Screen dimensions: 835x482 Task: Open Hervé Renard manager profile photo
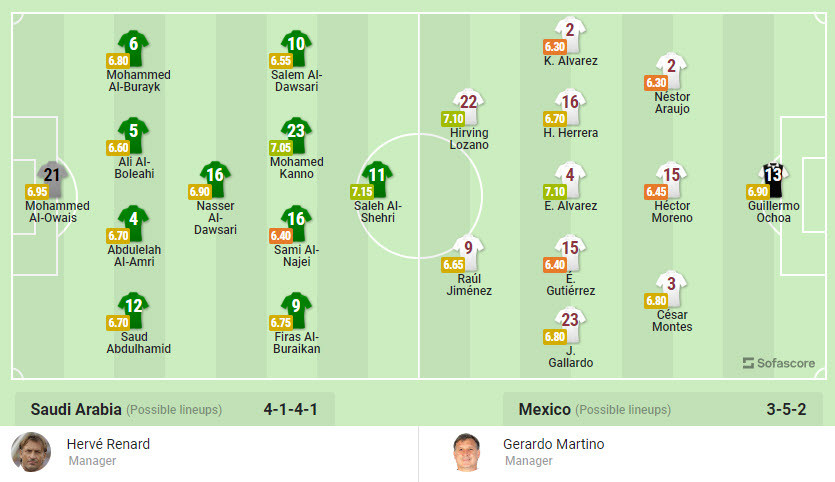point(31,452)
